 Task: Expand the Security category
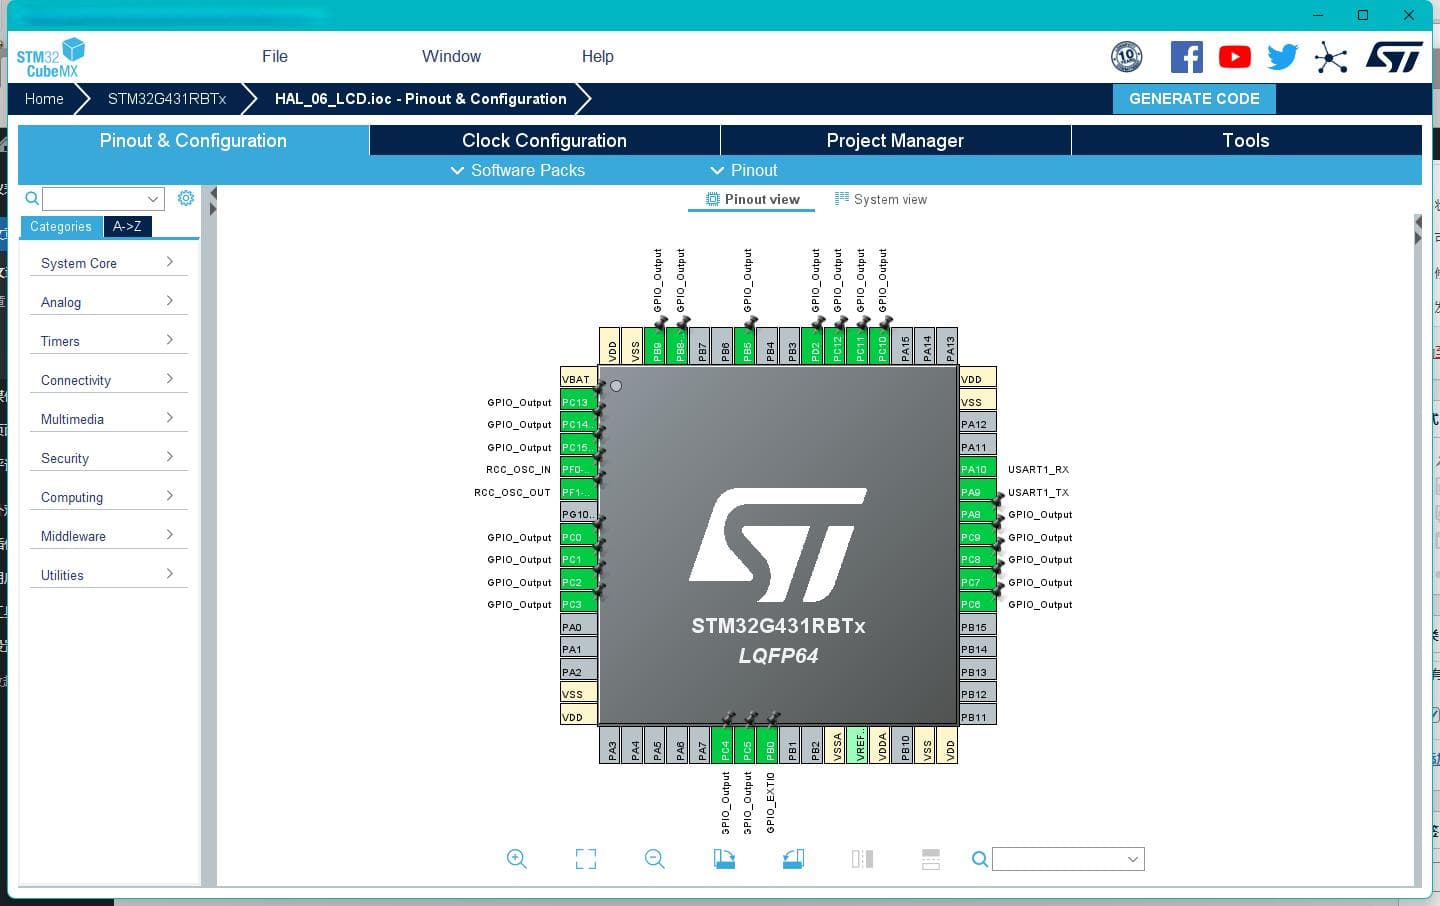[x=108, y=458]
